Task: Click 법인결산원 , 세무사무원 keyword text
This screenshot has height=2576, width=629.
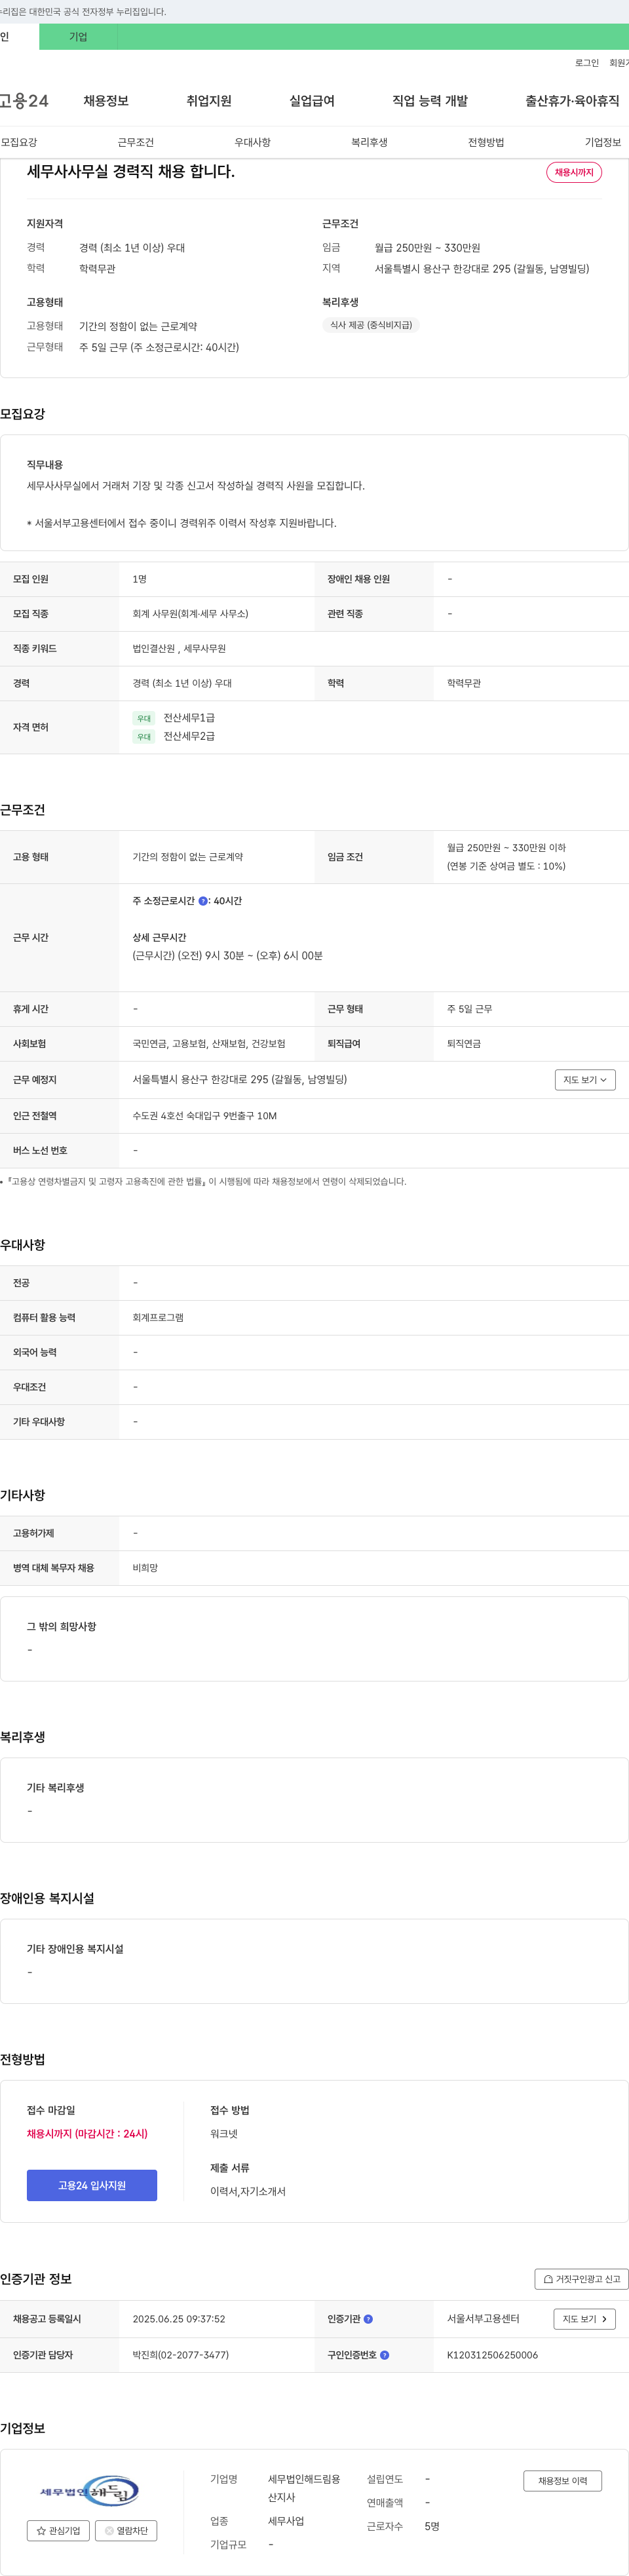Action: click(179, 649)
